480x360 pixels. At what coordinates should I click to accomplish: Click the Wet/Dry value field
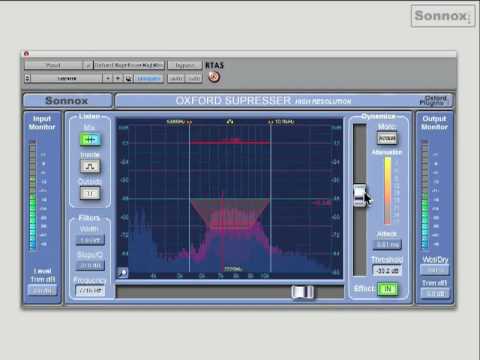(x=435, y=269)
